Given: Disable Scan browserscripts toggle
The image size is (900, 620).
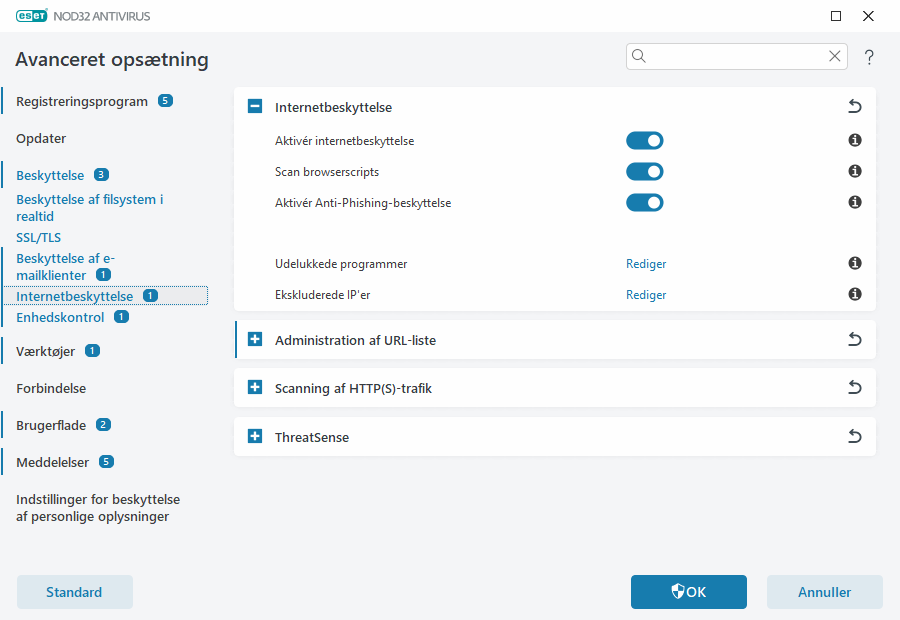Looking at the screenshot, I should 644,172.
